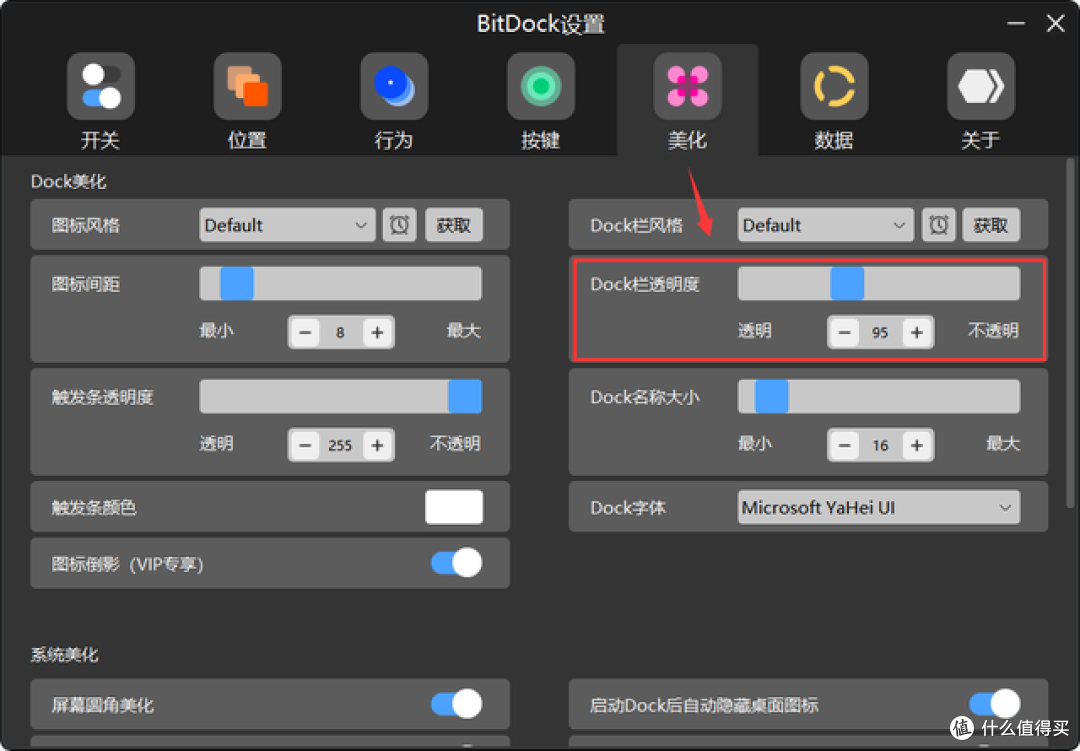Screen dimensions: 1080x751
Task: Decrease Dock名称大小 with minus button
Action: pyautogui.click(x=844, y=445)
